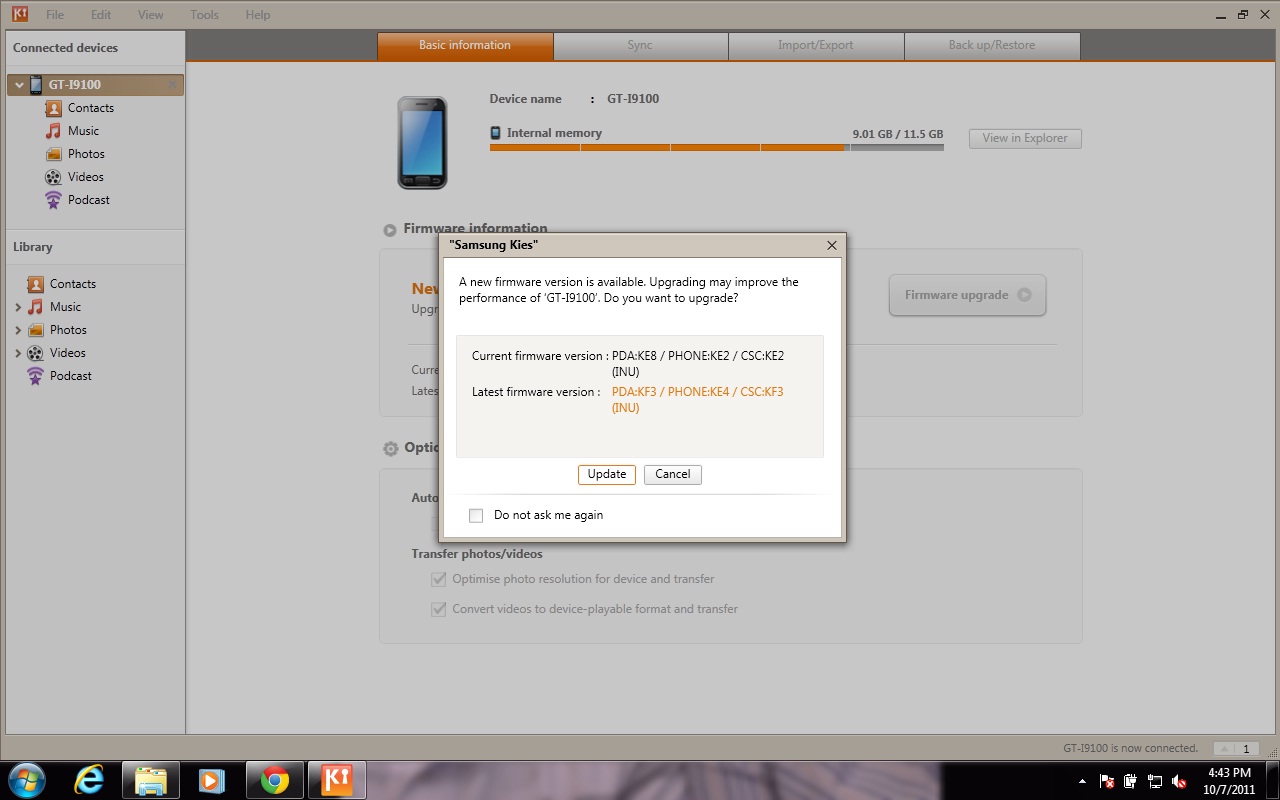
Task: Click the network tray icon
Action: click(x=1155, y=781)
